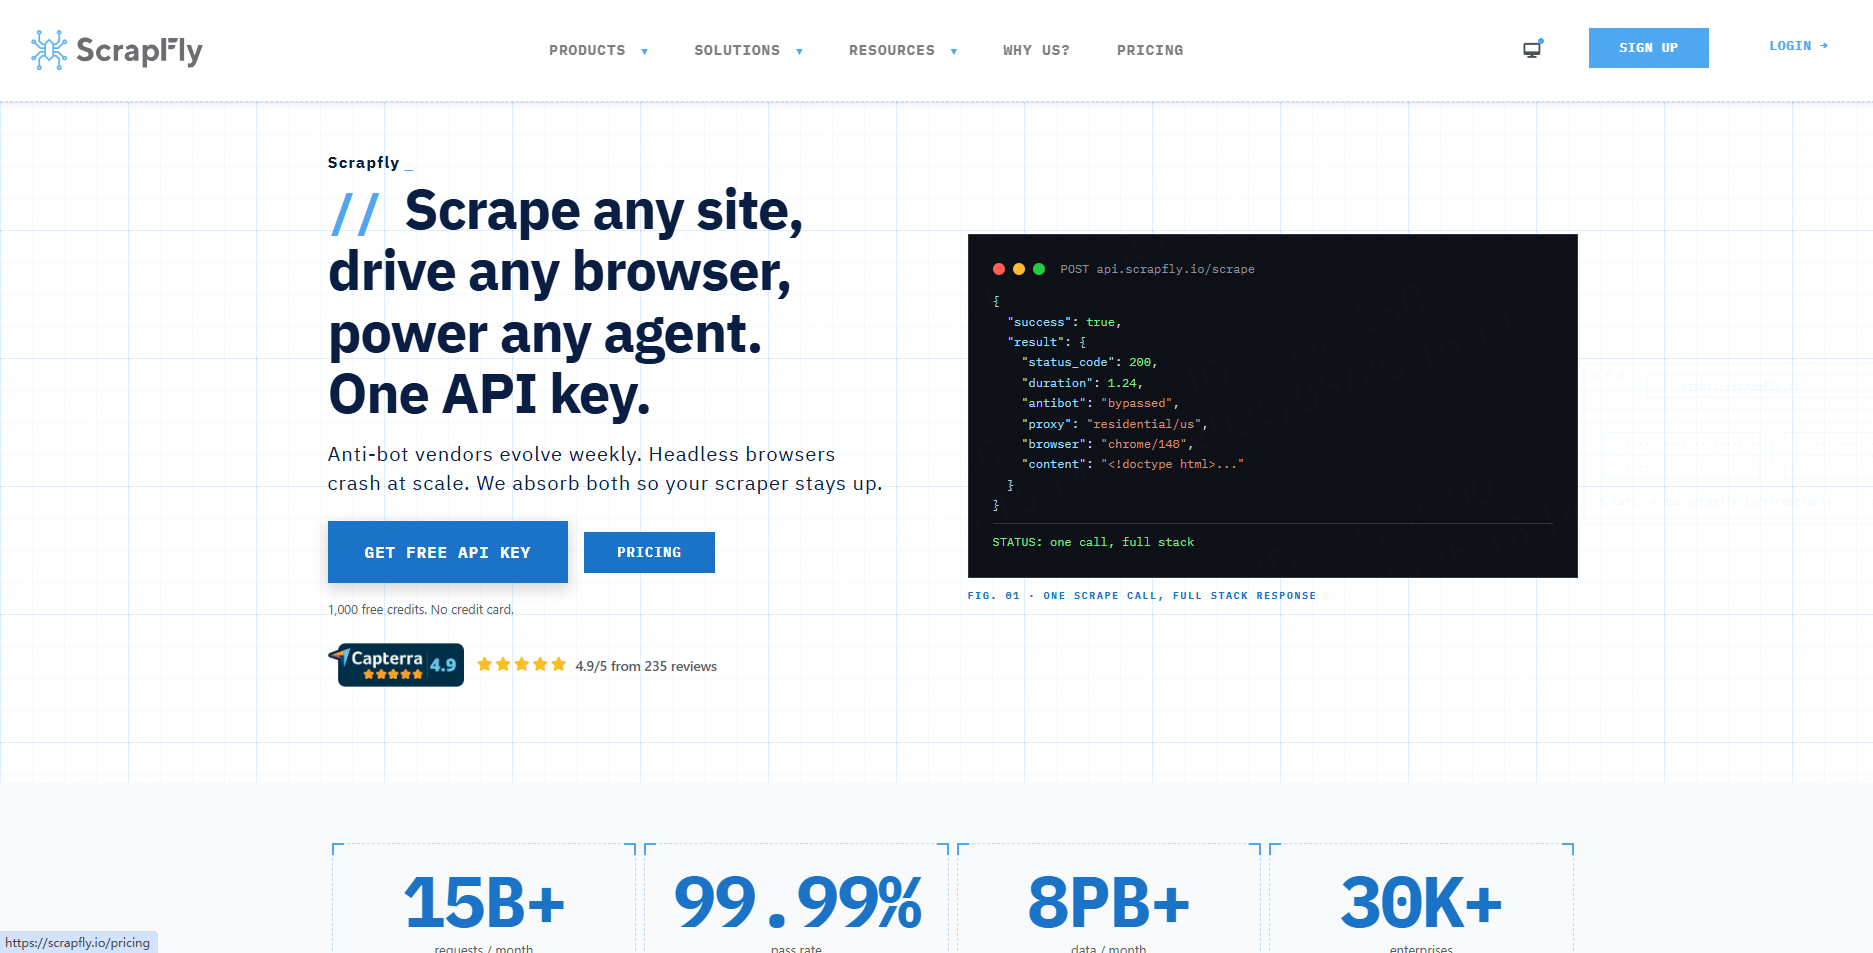Click the "proxy": "residential/us" code line
The image size is (1873, 953).
point(1115,424)
